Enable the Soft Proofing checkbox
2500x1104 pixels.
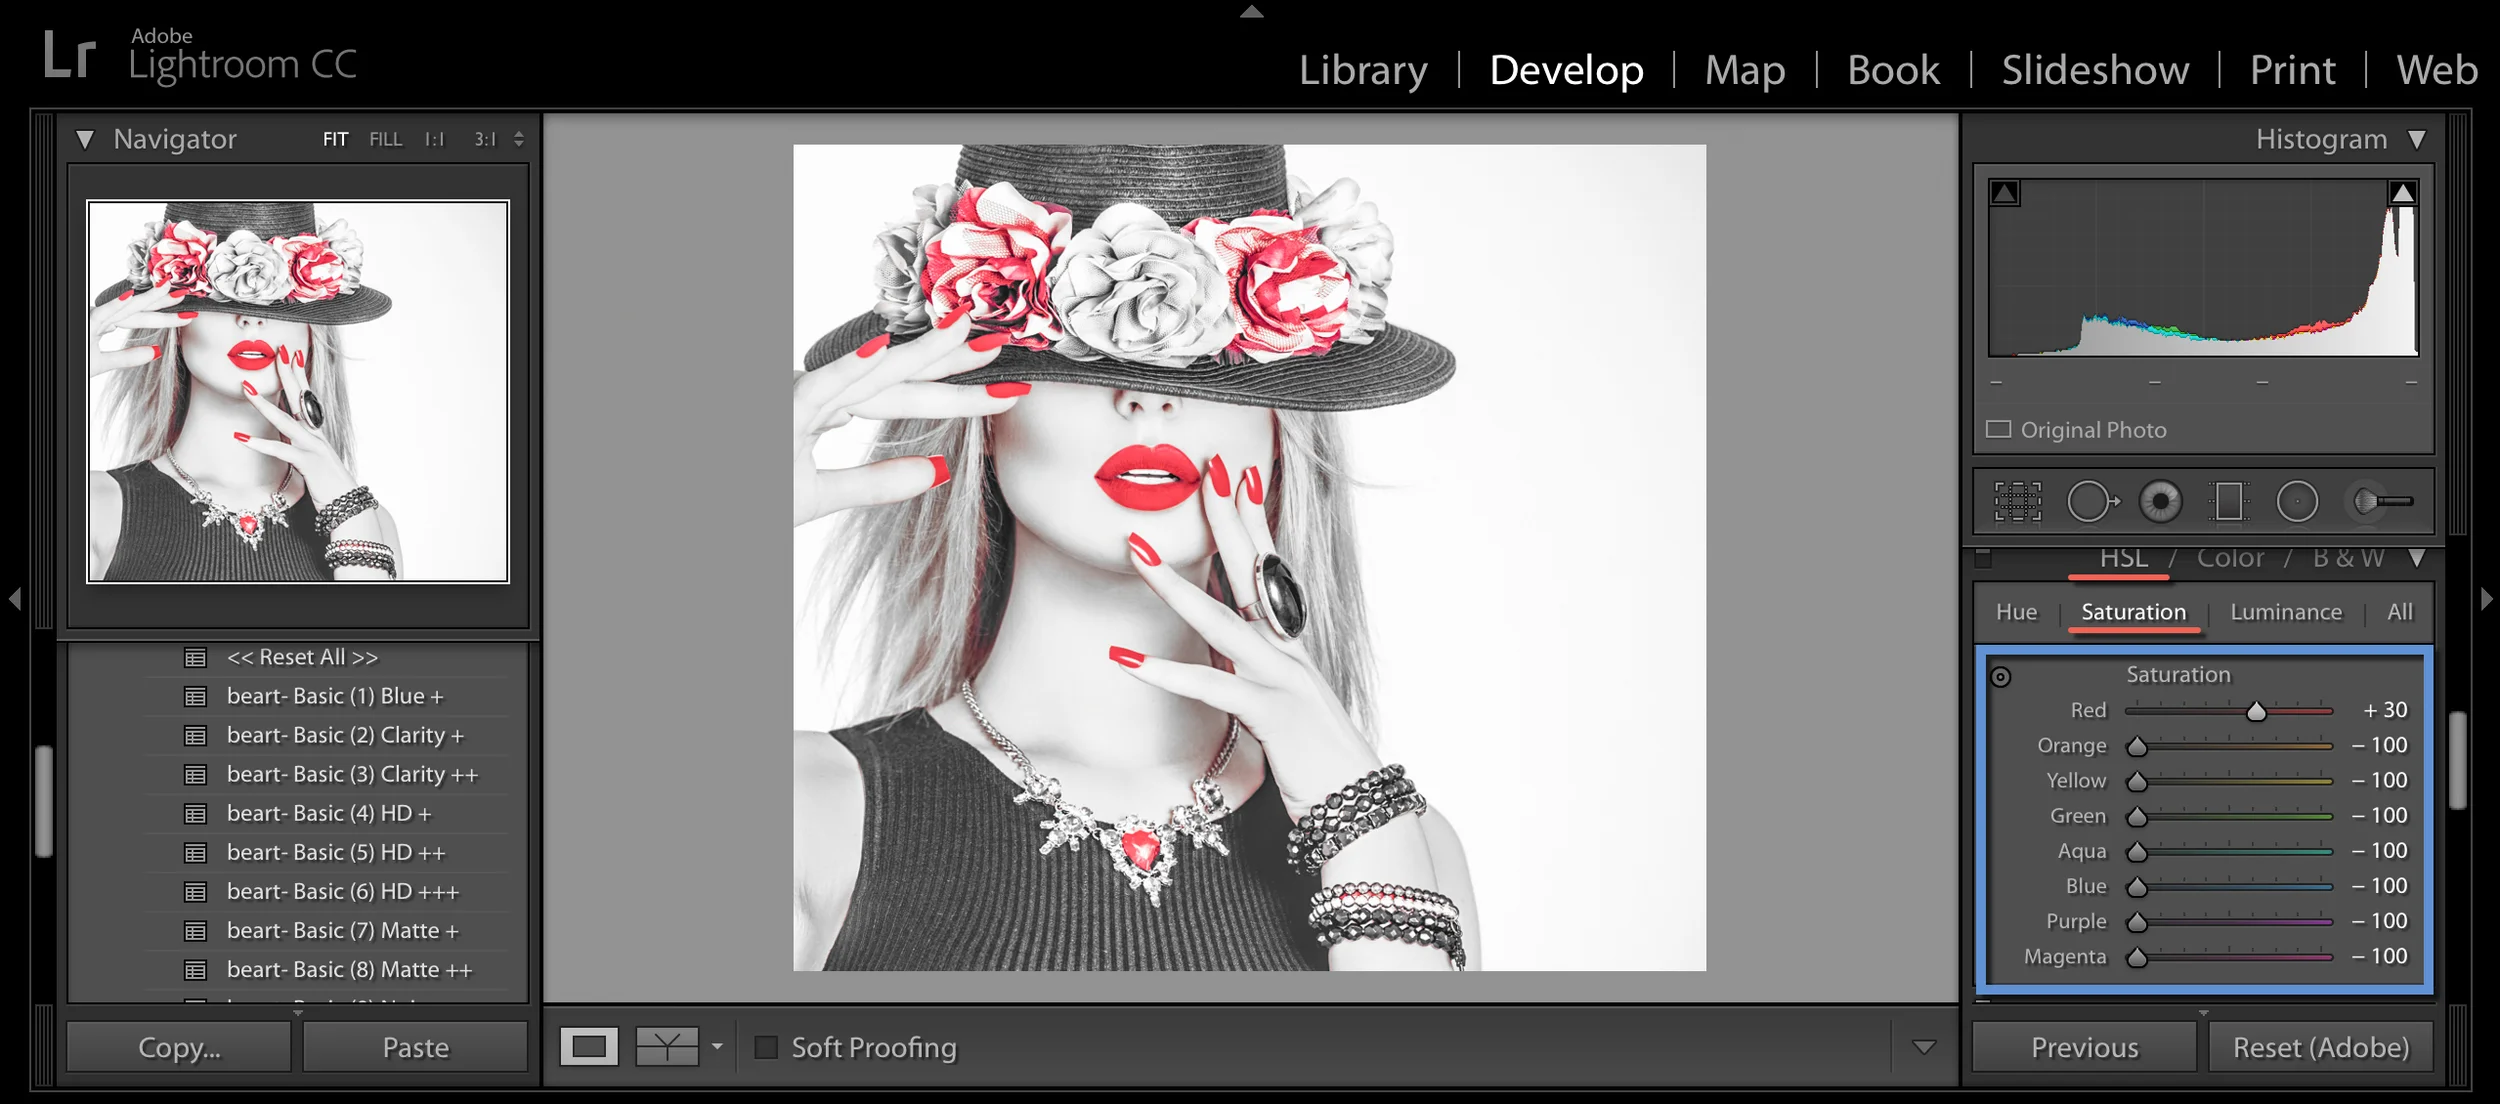coord(766,1047)
